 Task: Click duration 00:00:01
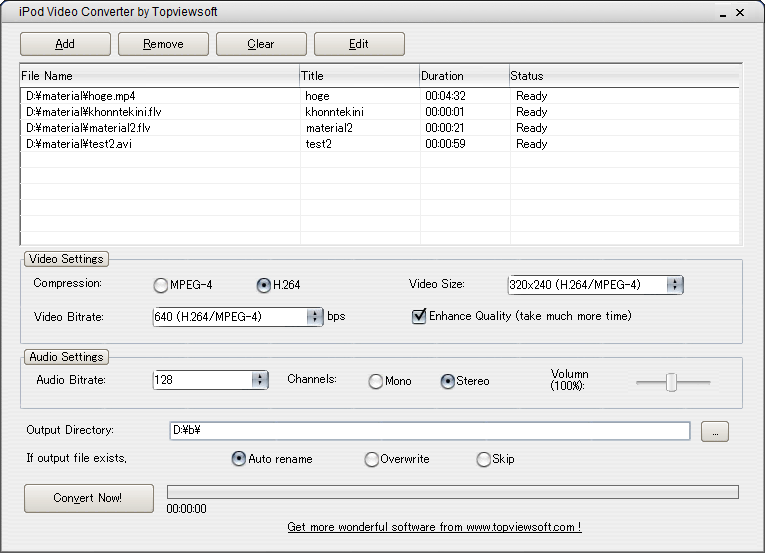[x=444, y=112]
